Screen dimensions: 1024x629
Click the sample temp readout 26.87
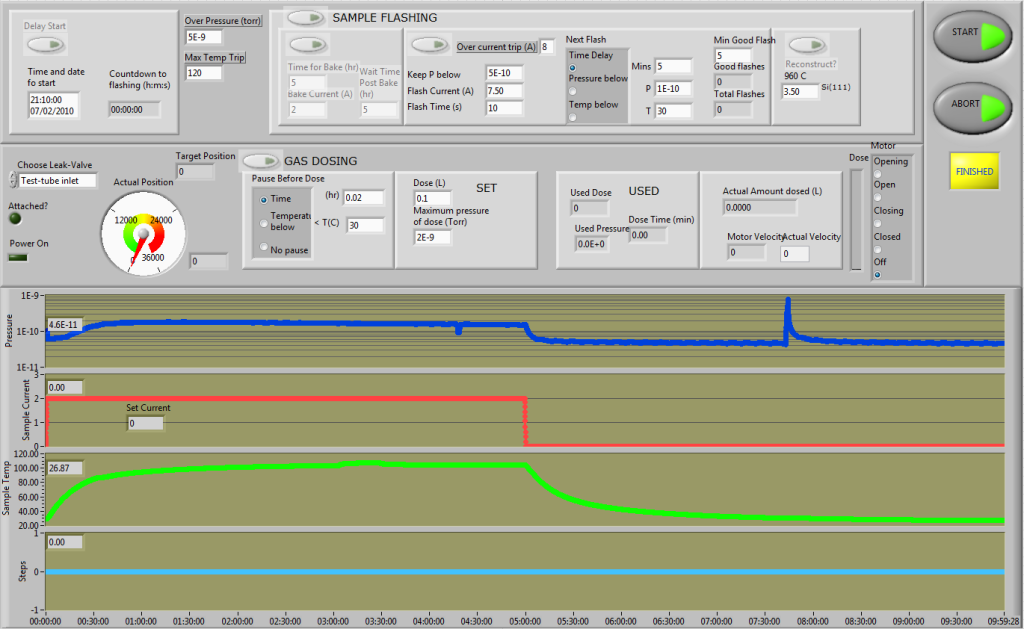[64, 468]
